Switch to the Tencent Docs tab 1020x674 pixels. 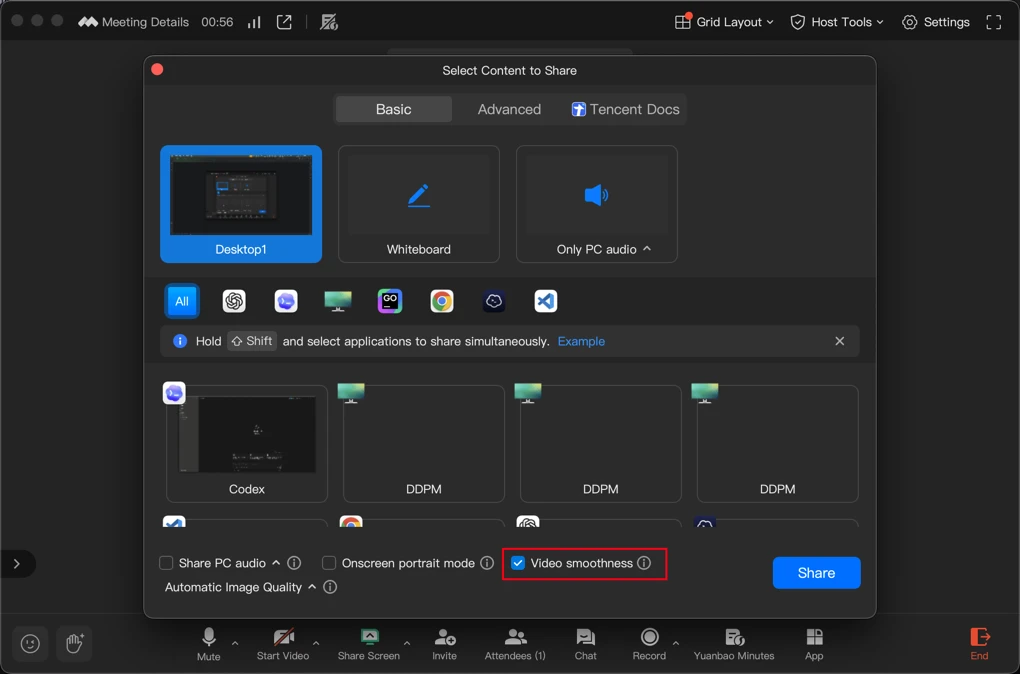click(625, 109)
